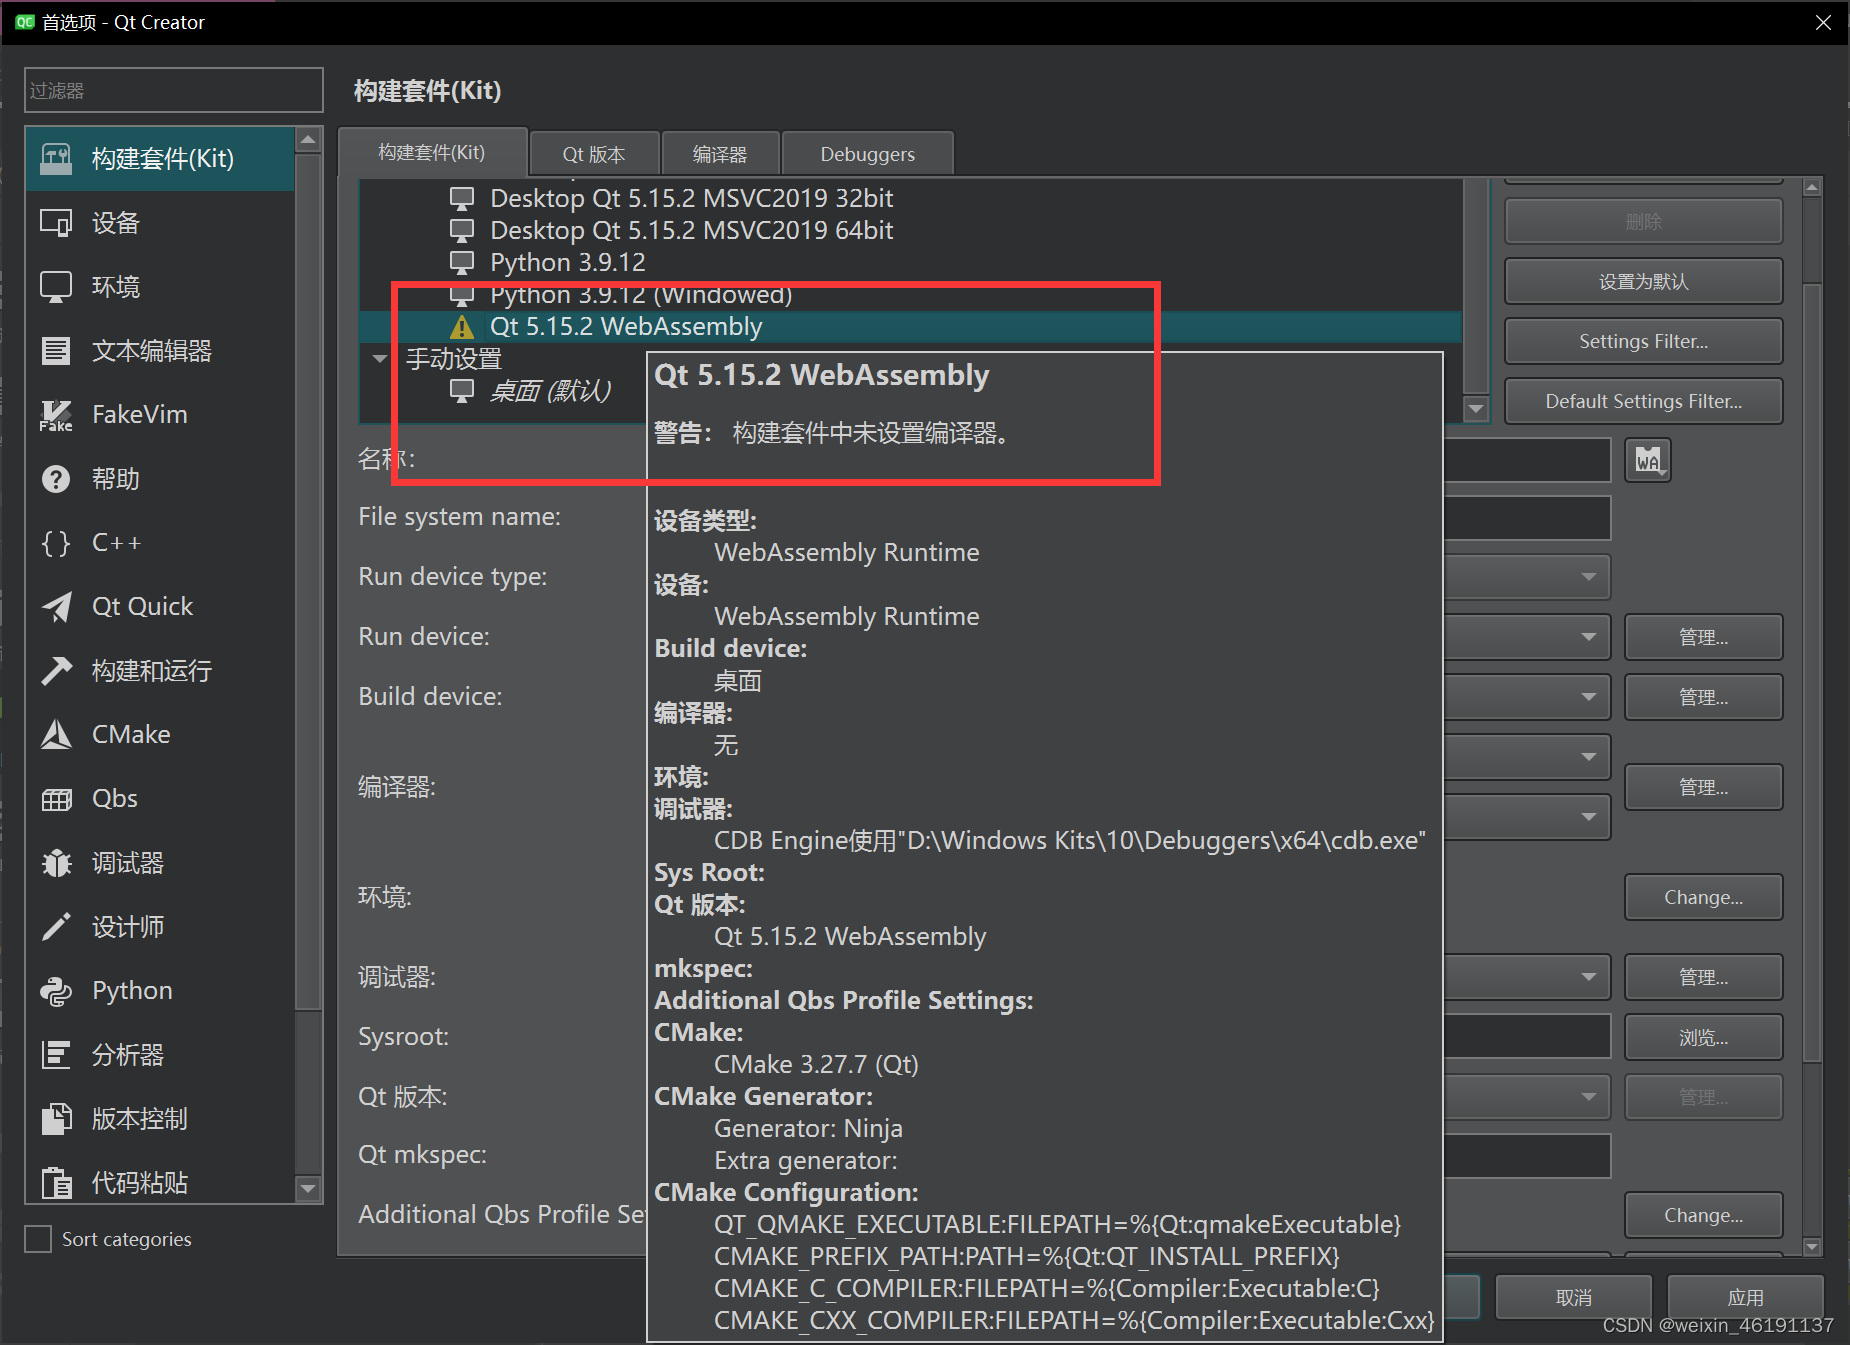Click 管理... button beside Build device
The height and width of the screenshot is (1345, 1850).
tap(1703, 698)
